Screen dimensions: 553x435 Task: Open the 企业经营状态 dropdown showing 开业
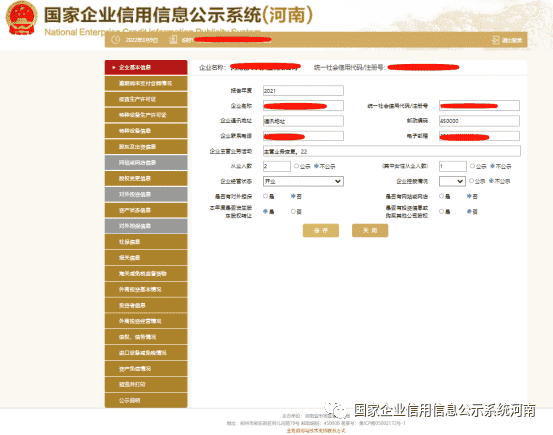click(303, 181)
